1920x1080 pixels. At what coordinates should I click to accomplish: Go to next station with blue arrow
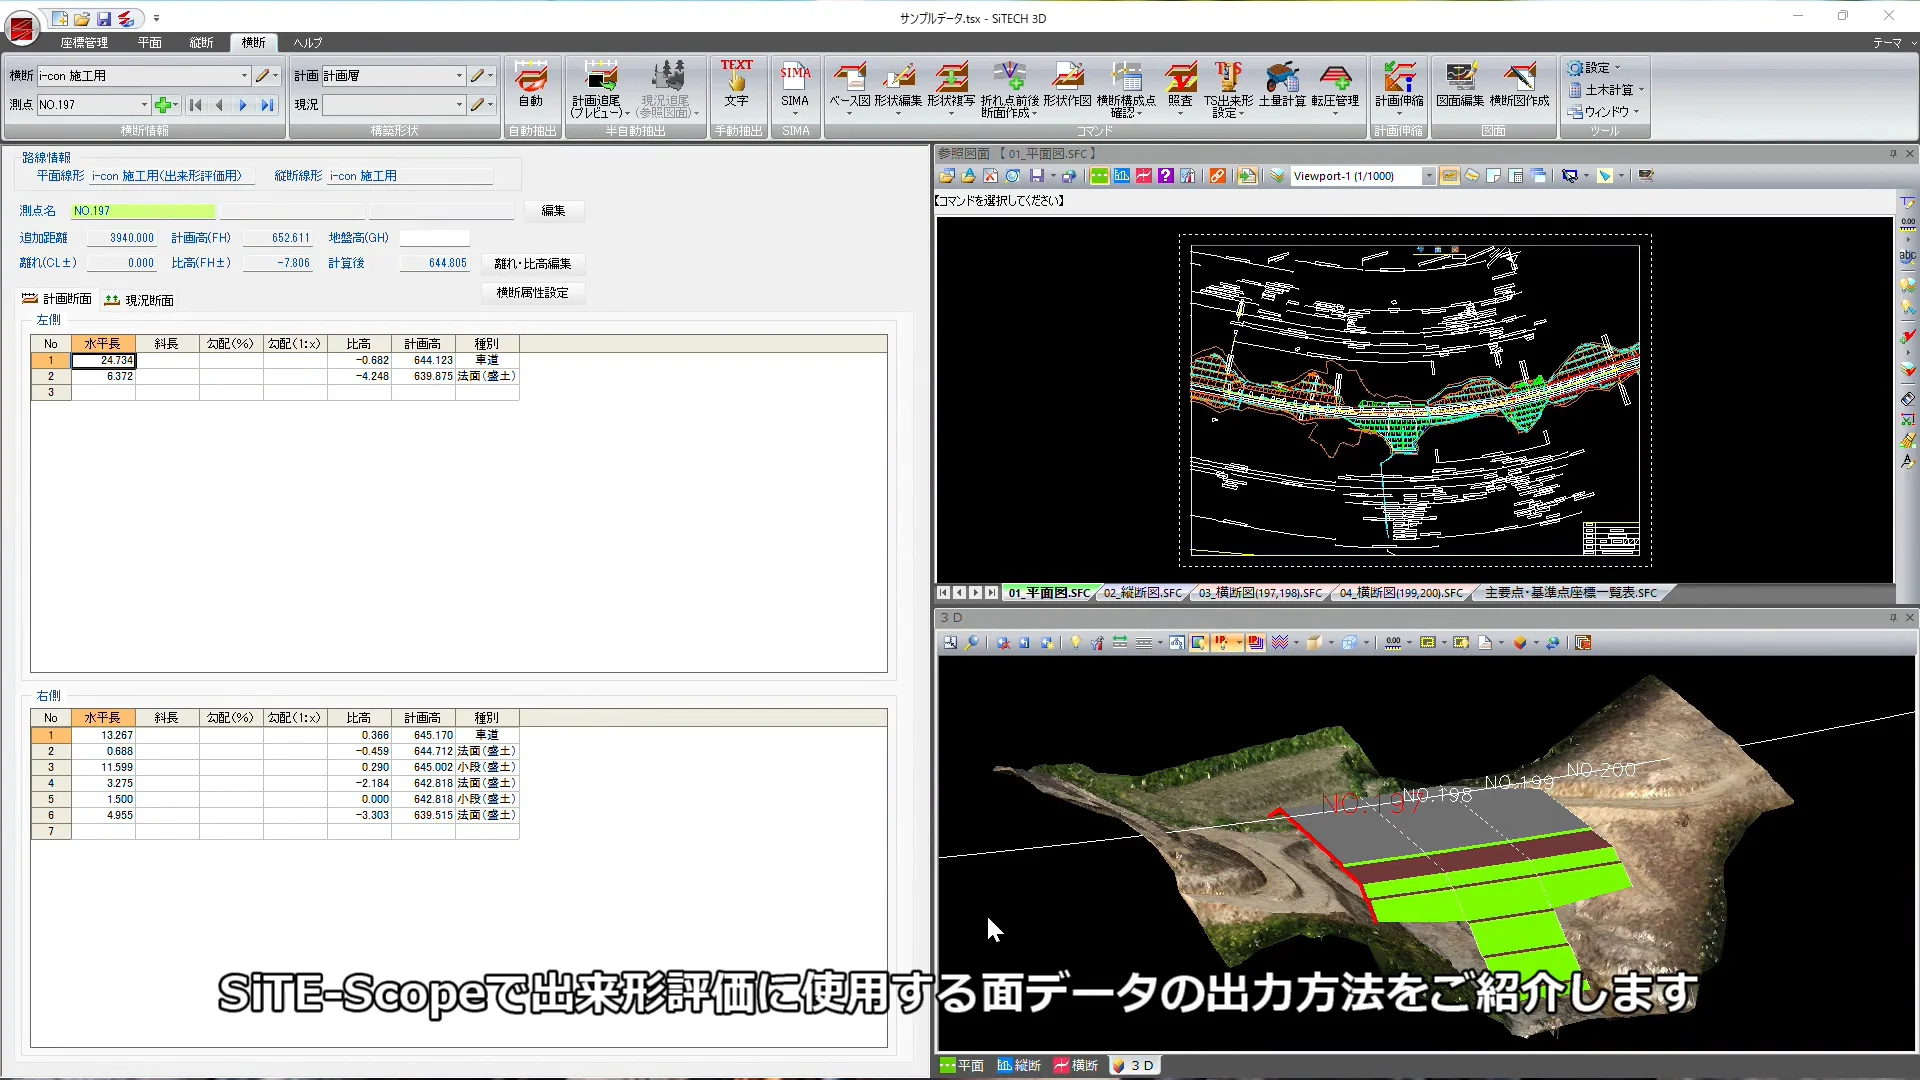coord(243,104)
